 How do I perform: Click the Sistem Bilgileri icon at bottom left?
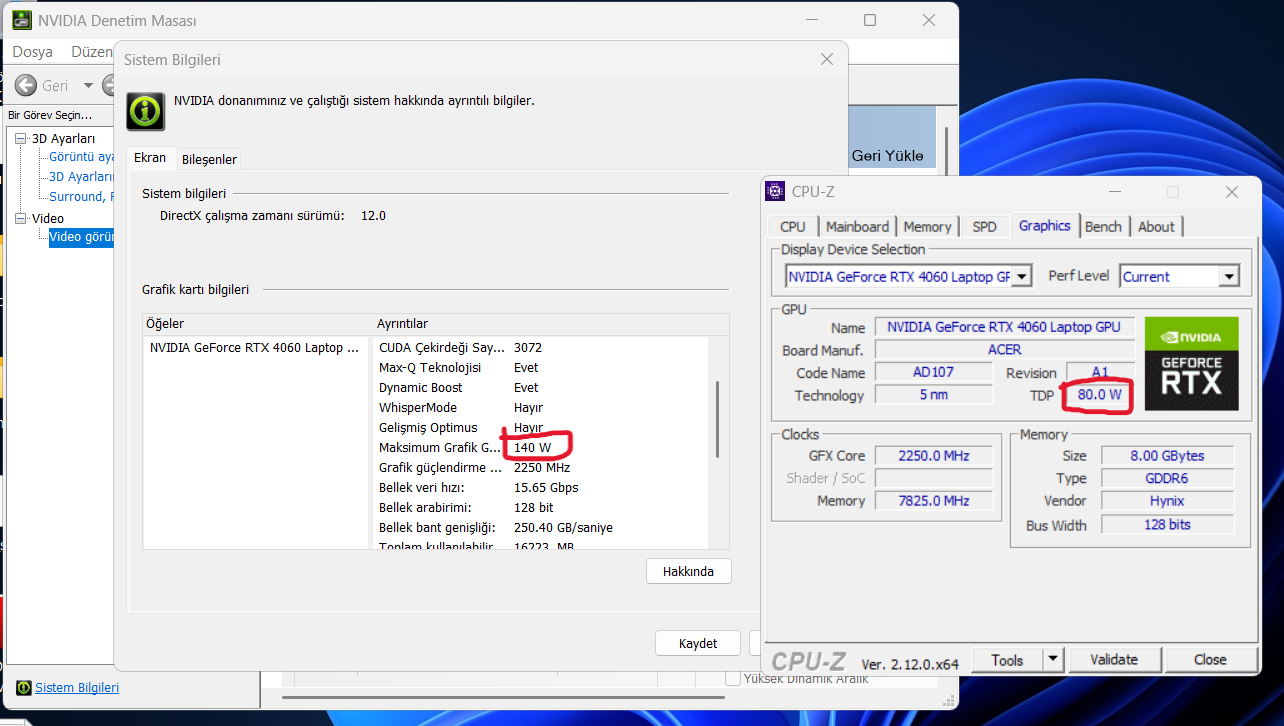point(23,688)
